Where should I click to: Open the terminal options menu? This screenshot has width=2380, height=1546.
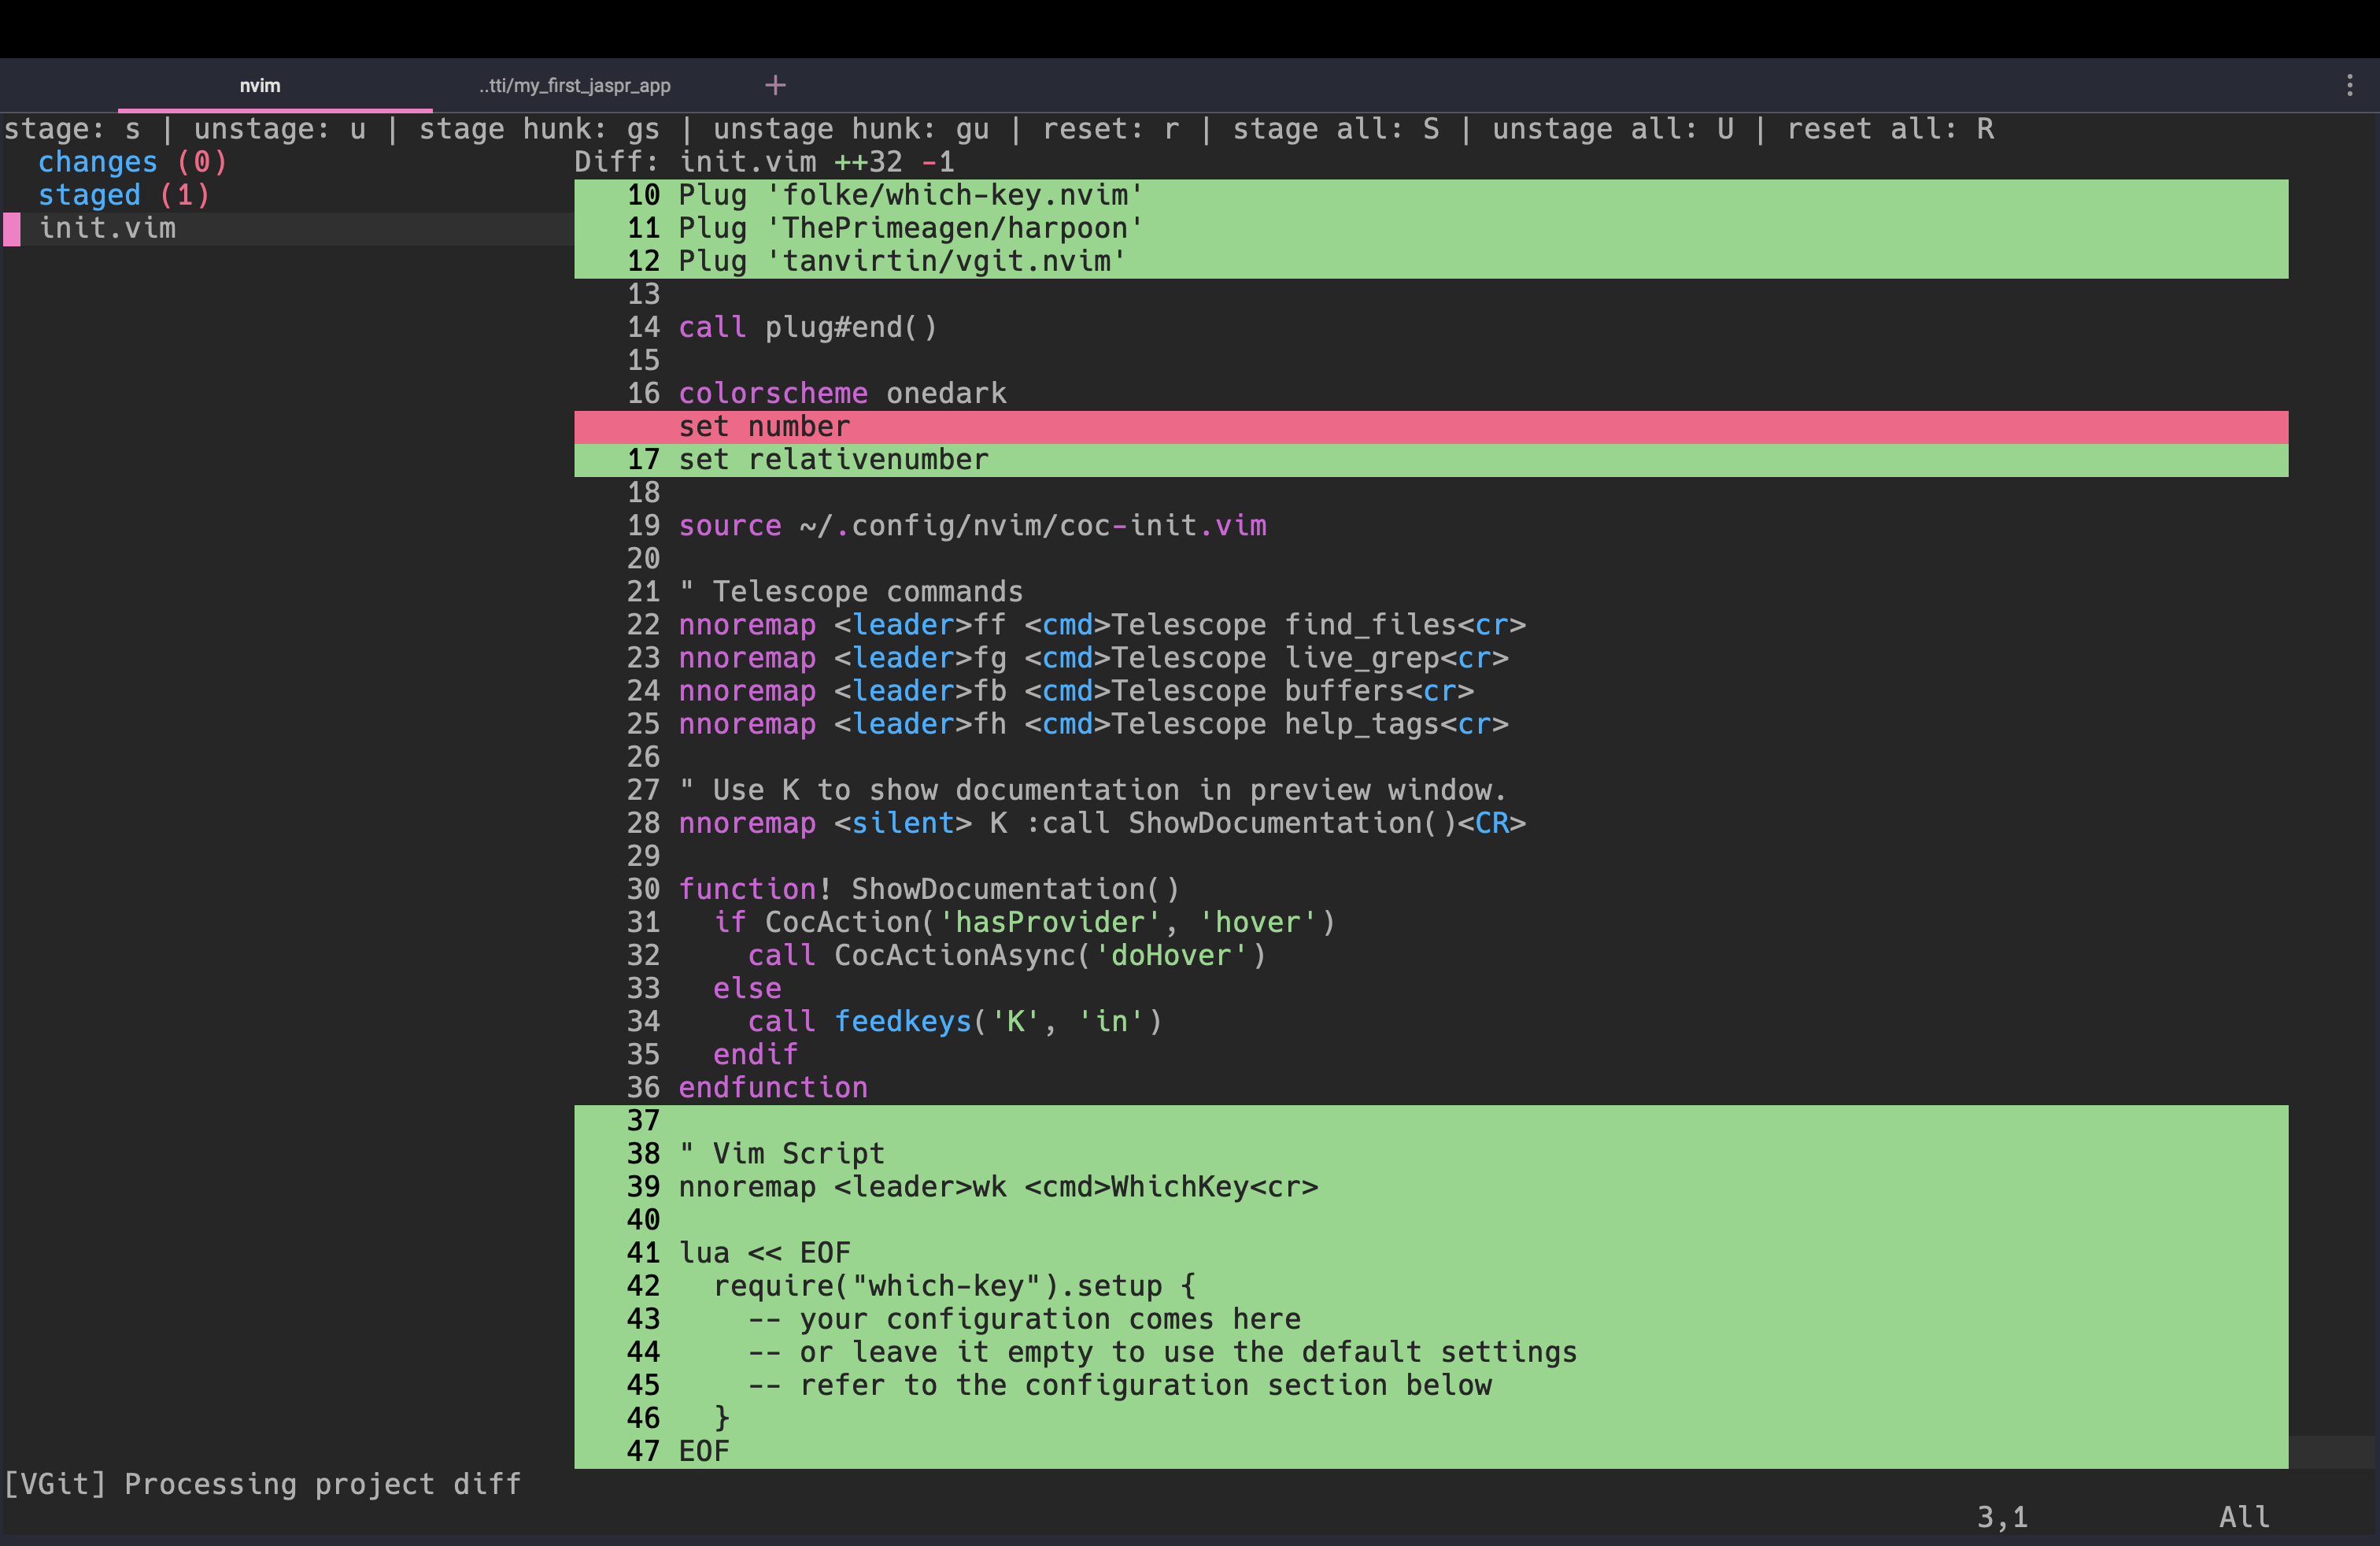2349,85
